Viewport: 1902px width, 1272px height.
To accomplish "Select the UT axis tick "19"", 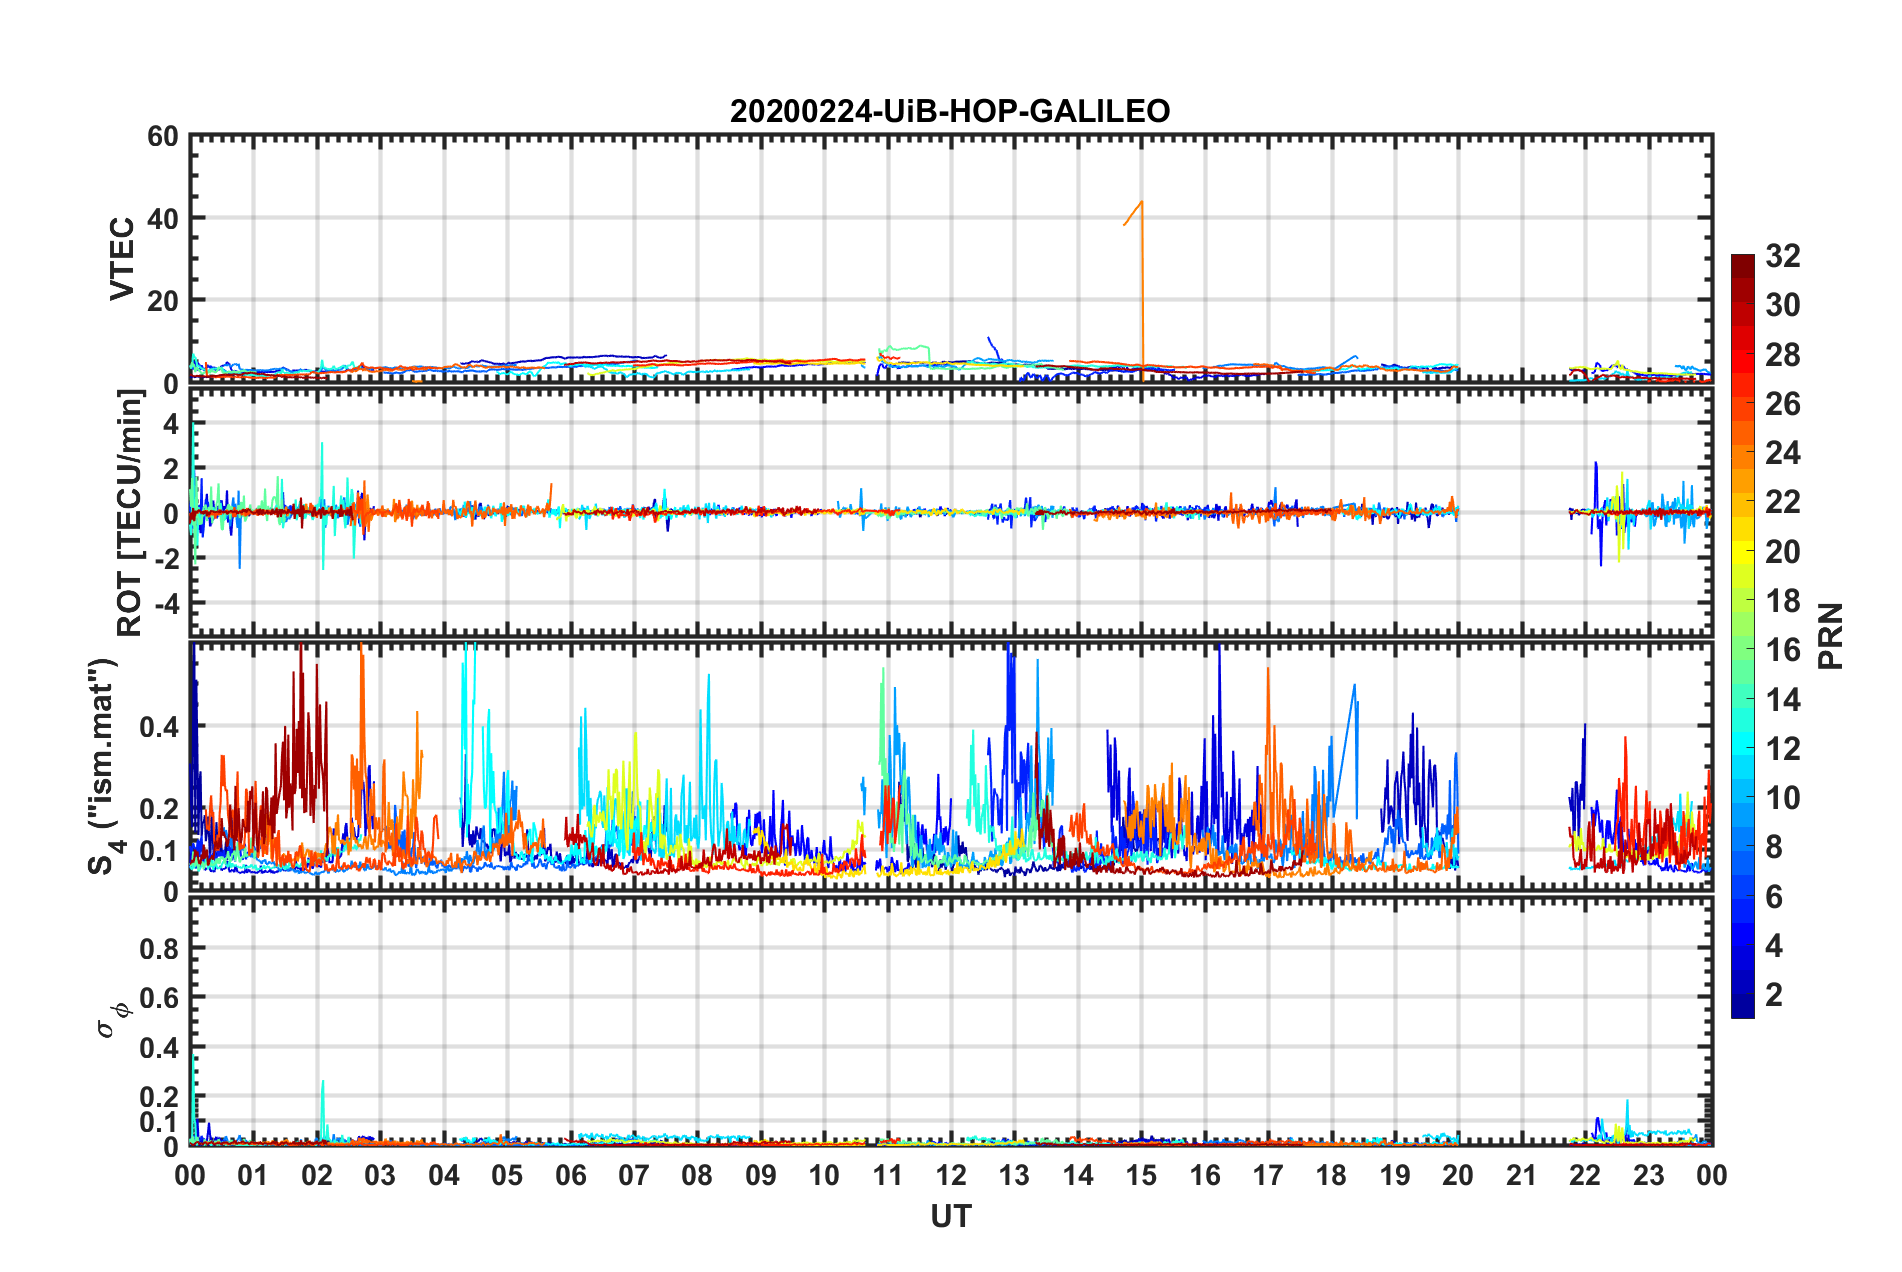I will click(1395, 1175).
